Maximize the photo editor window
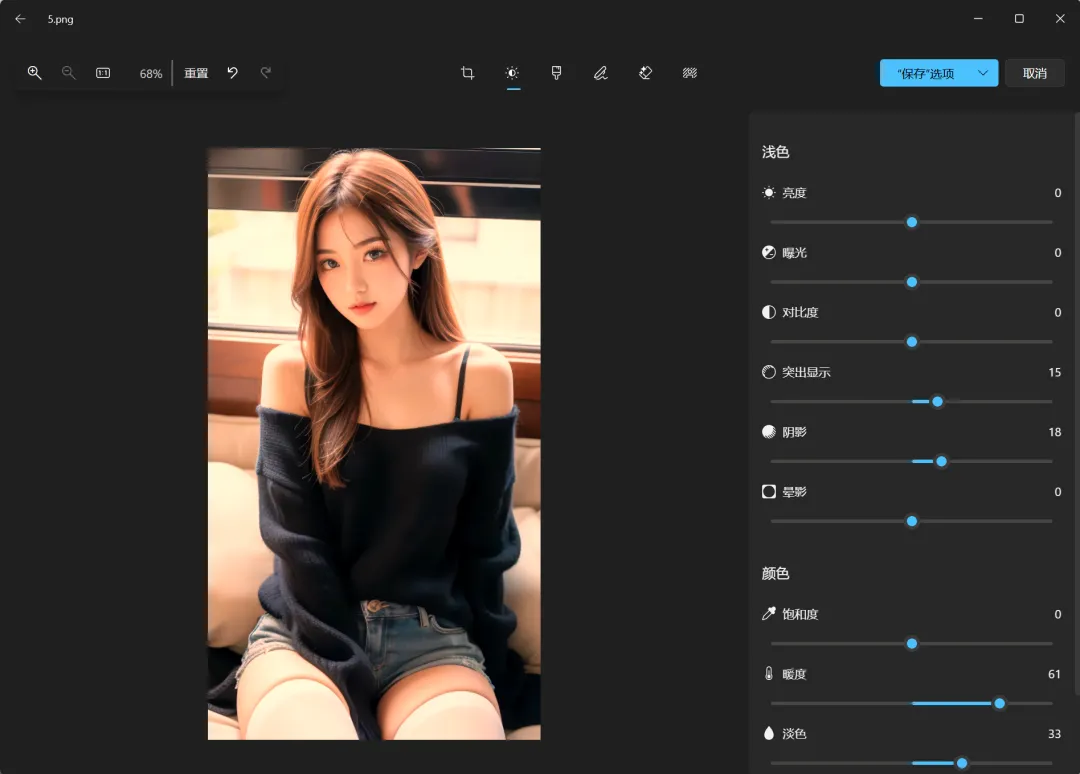This screenshot has height=774, width=1080. pyautogui.click(x=1019, y=19)
